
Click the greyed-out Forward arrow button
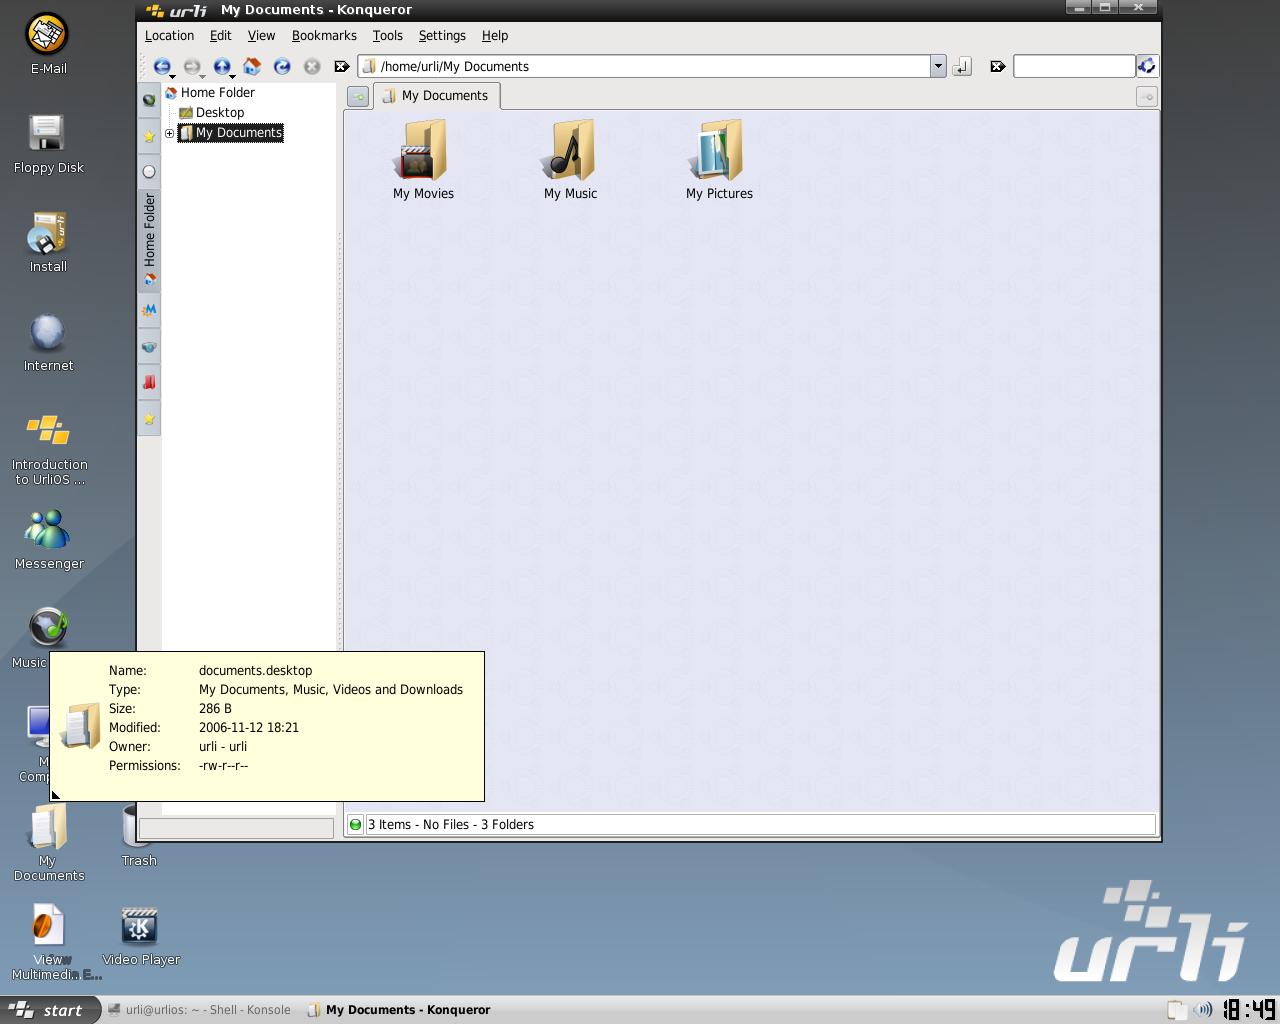click(x=191, y=66)
